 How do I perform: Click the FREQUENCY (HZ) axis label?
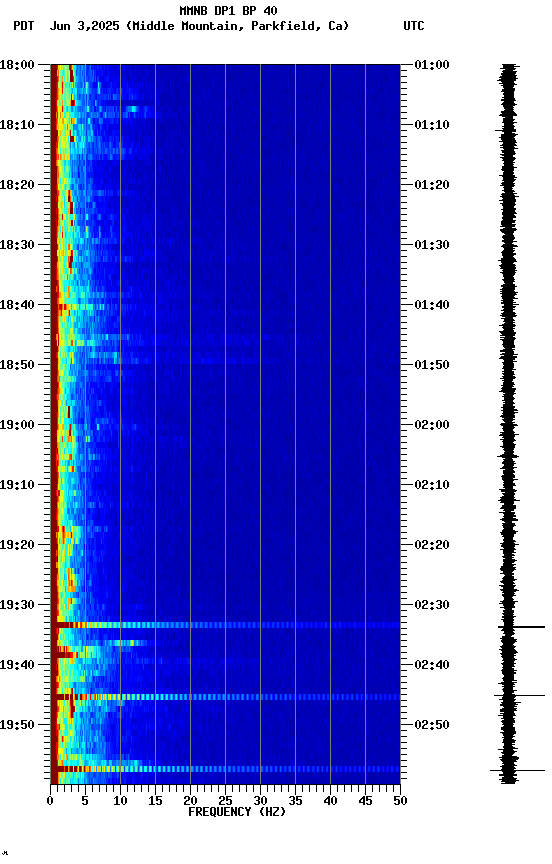click(237, 812)
